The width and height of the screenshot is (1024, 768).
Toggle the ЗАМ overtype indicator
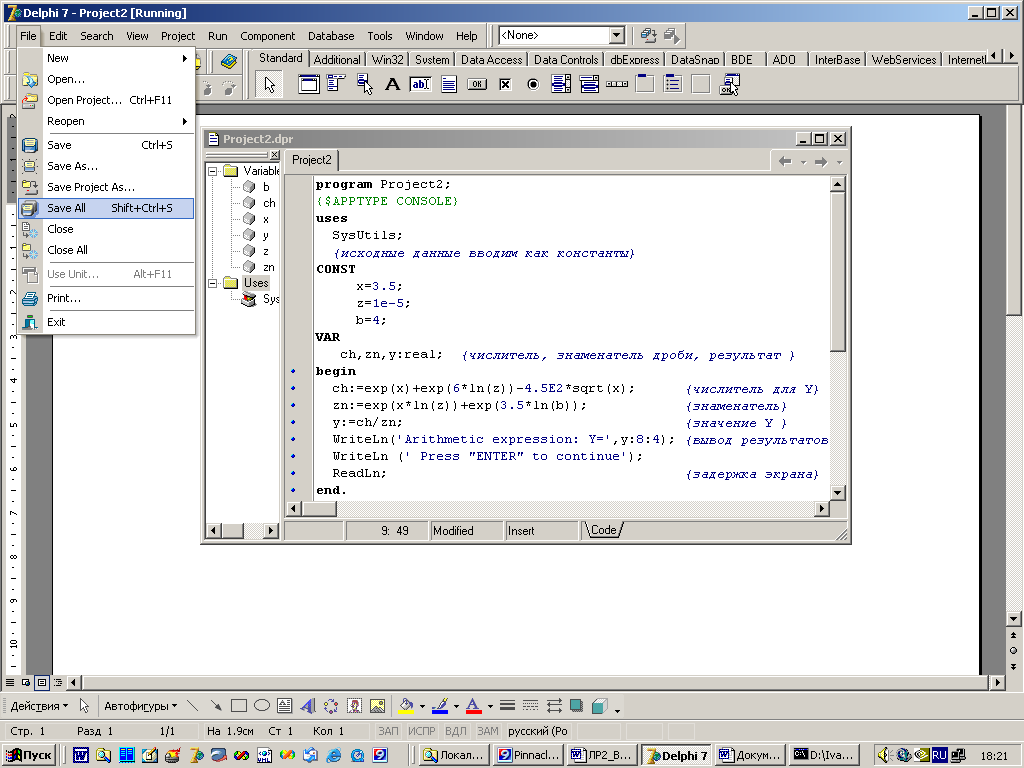[488, 731]
